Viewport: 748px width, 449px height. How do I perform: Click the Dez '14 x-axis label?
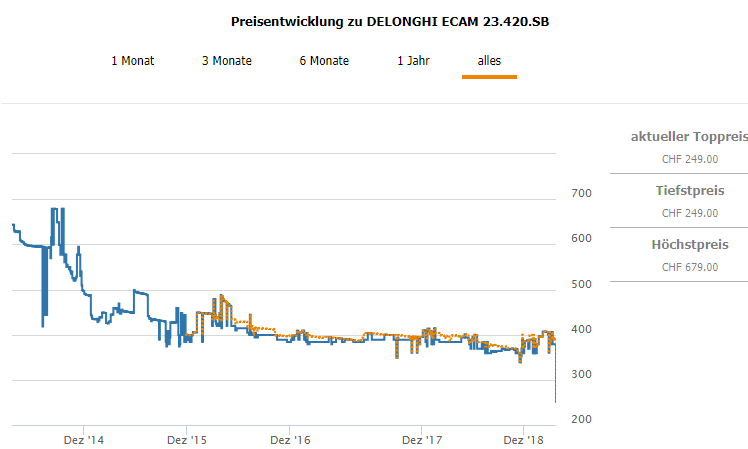tap(82, 440)
